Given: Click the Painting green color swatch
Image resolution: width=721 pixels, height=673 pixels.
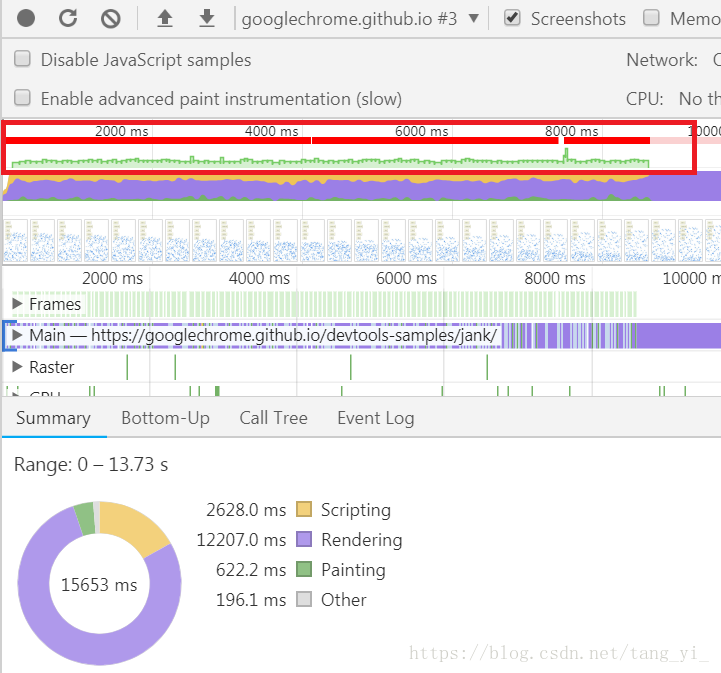Looking at the screenshot, I should 304,569.
